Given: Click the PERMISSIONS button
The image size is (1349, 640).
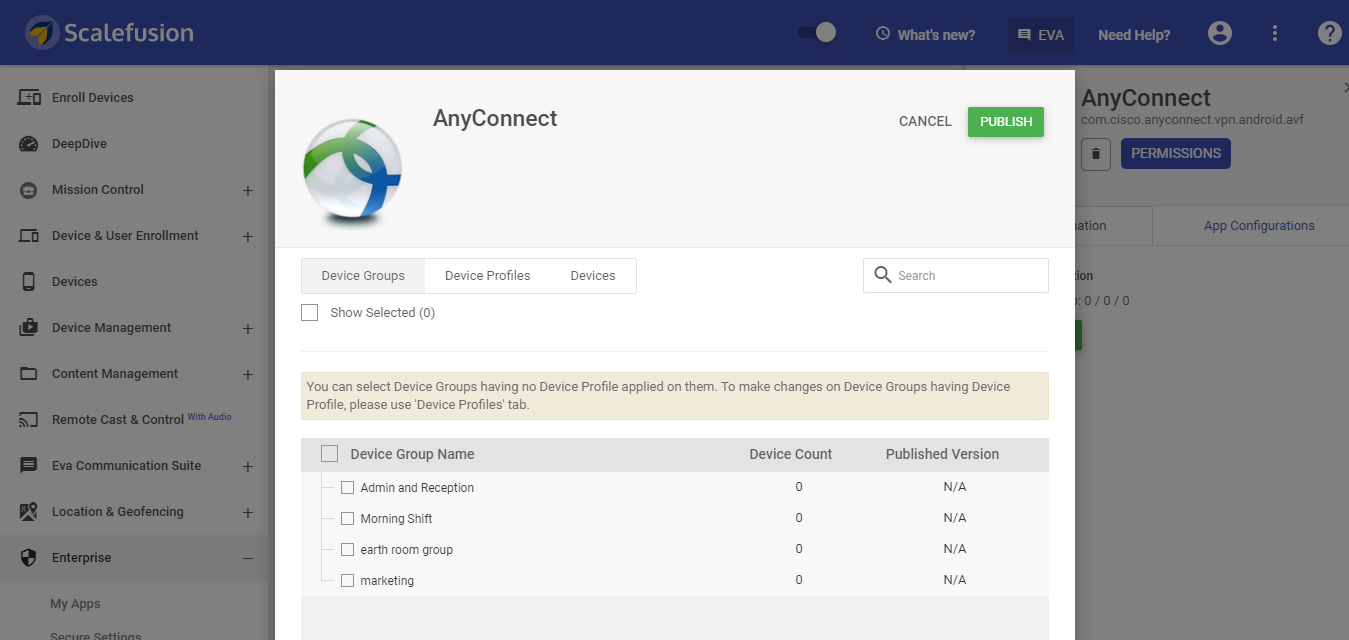Looking at the screenshot, I should (1176, 154).
